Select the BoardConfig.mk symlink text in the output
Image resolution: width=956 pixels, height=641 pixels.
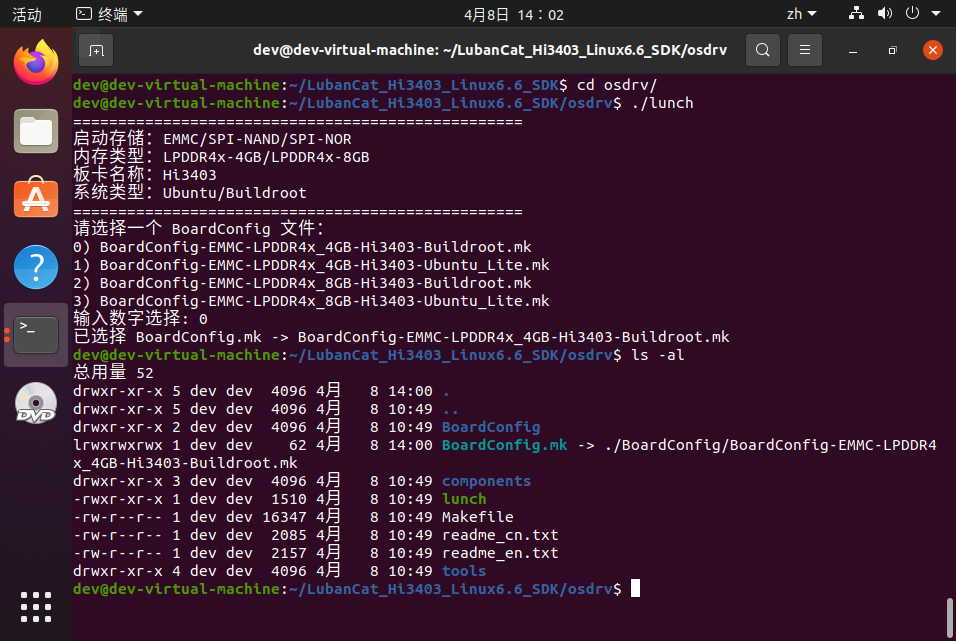[504, 445]
